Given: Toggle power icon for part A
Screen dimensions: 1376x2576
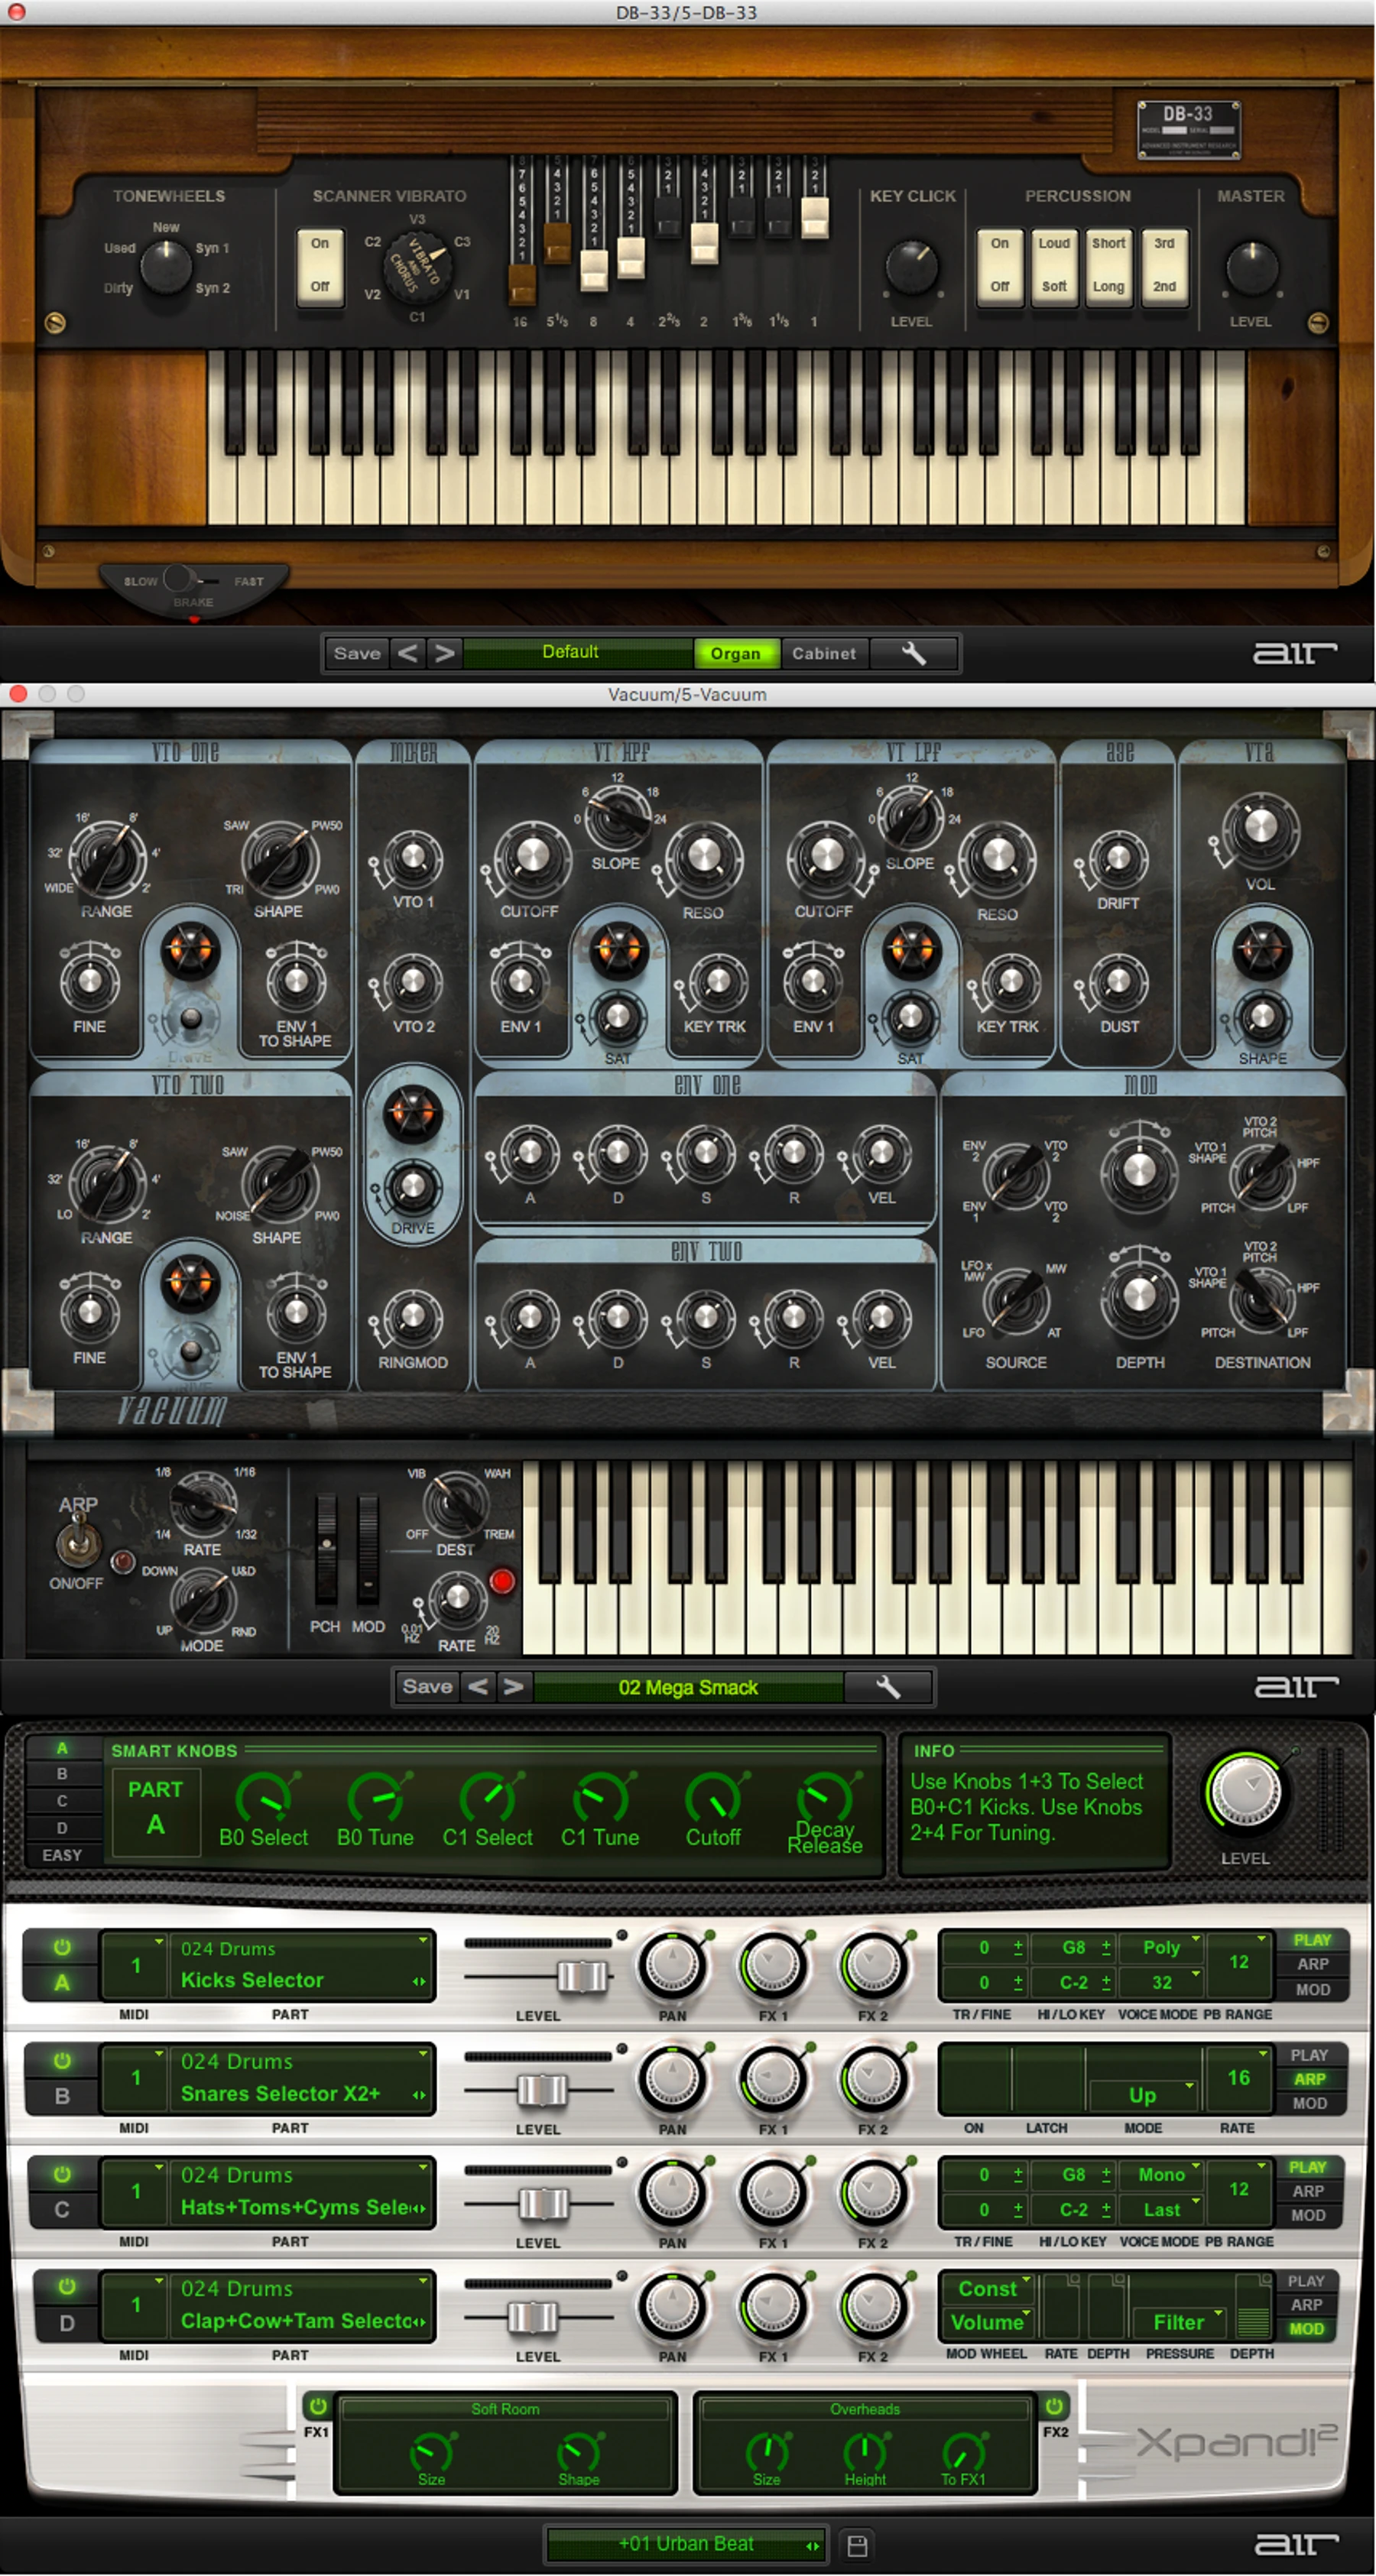Looking at the screenshot, I should coord(62,1947).
